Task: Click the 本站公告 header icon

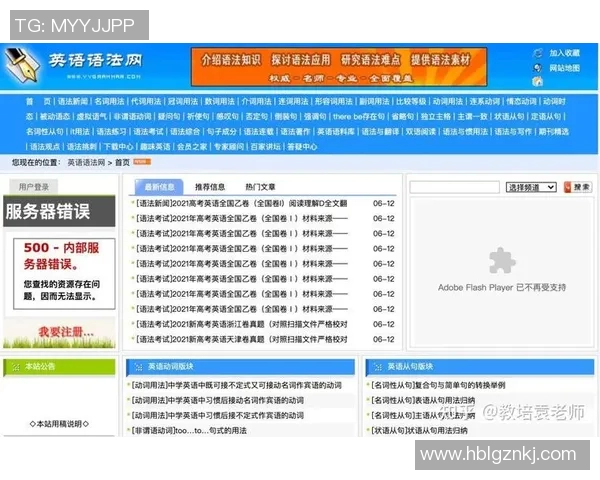Action: click(x=16, y=367)
